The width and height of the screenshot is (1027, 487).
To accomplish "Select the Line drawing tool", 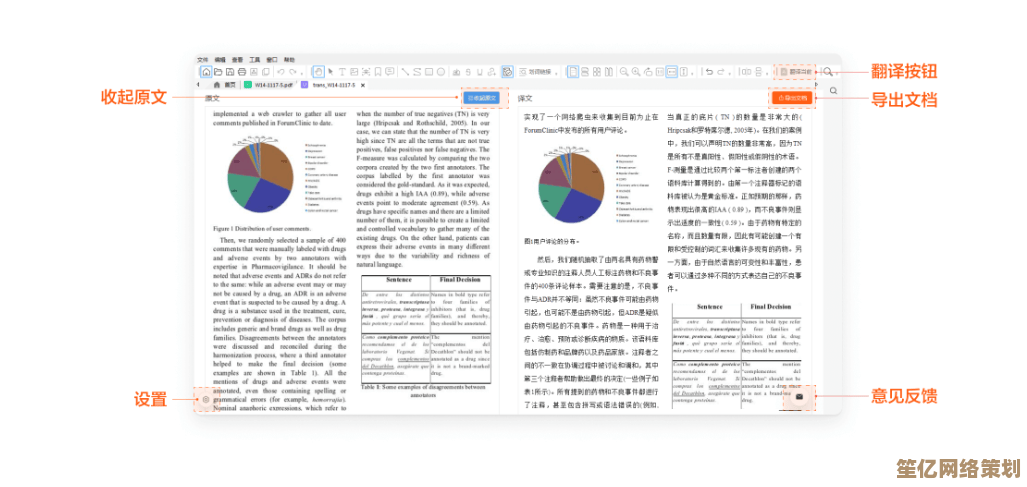I will click(405, 72).
